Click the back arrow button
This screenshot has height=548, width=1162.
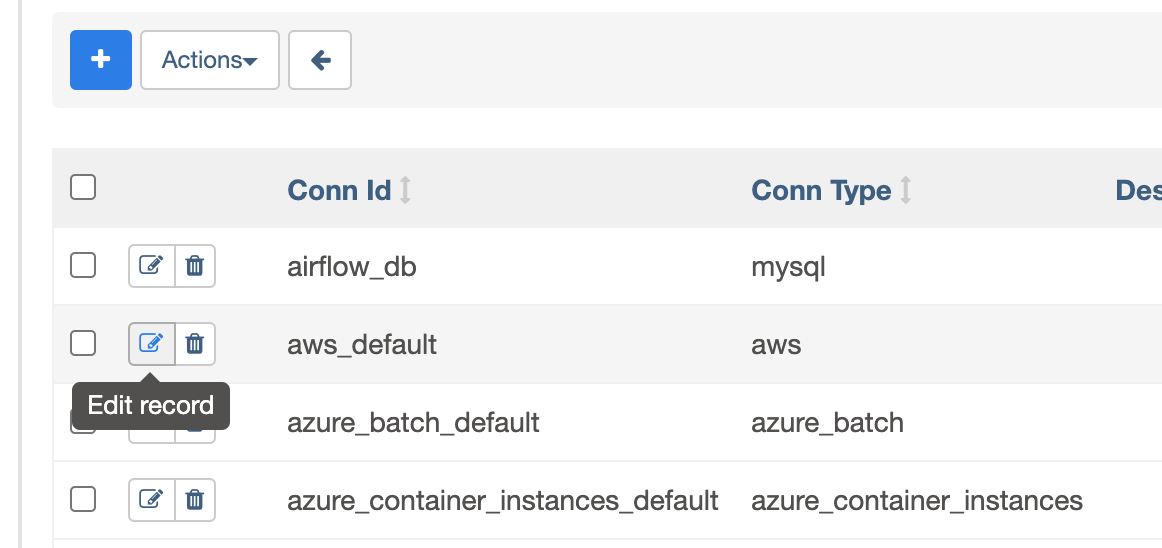(320, 60)
